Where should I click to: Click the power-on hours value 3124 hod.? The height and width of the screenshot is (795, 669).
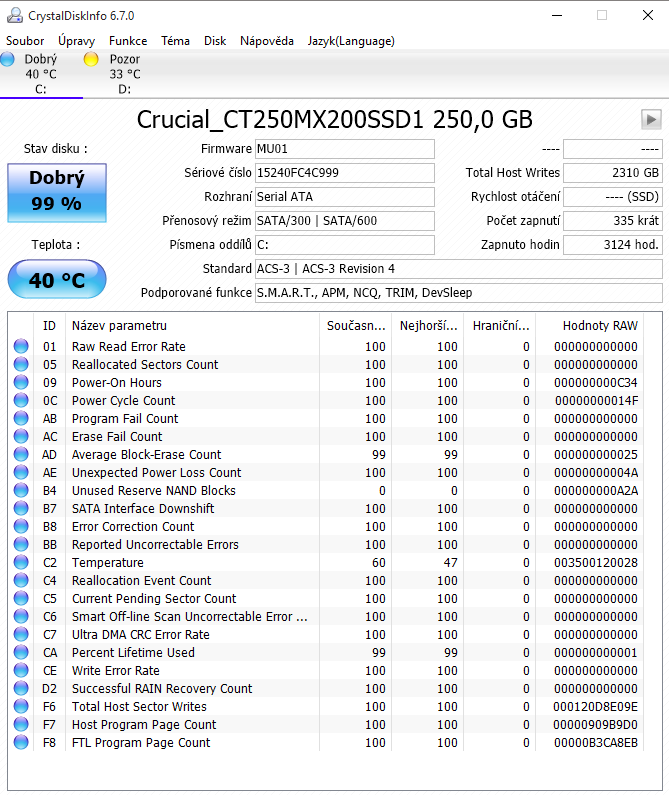(x=613, y=245)
